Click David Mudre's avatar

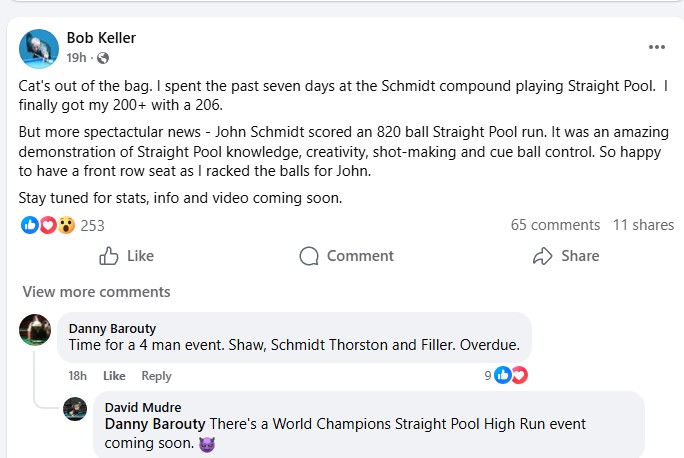tap(75, 409)
